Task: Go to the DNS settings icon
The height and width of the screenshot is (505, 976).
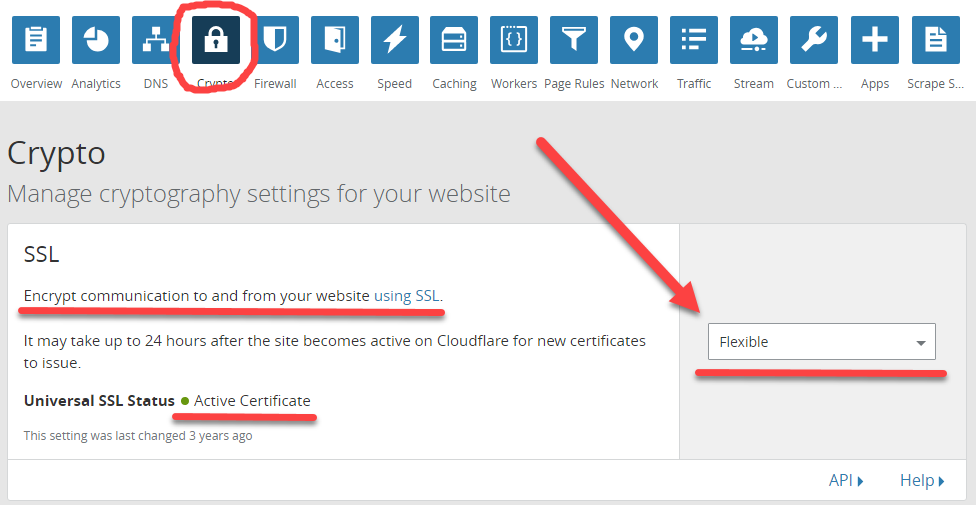Action: coord(156,40)
